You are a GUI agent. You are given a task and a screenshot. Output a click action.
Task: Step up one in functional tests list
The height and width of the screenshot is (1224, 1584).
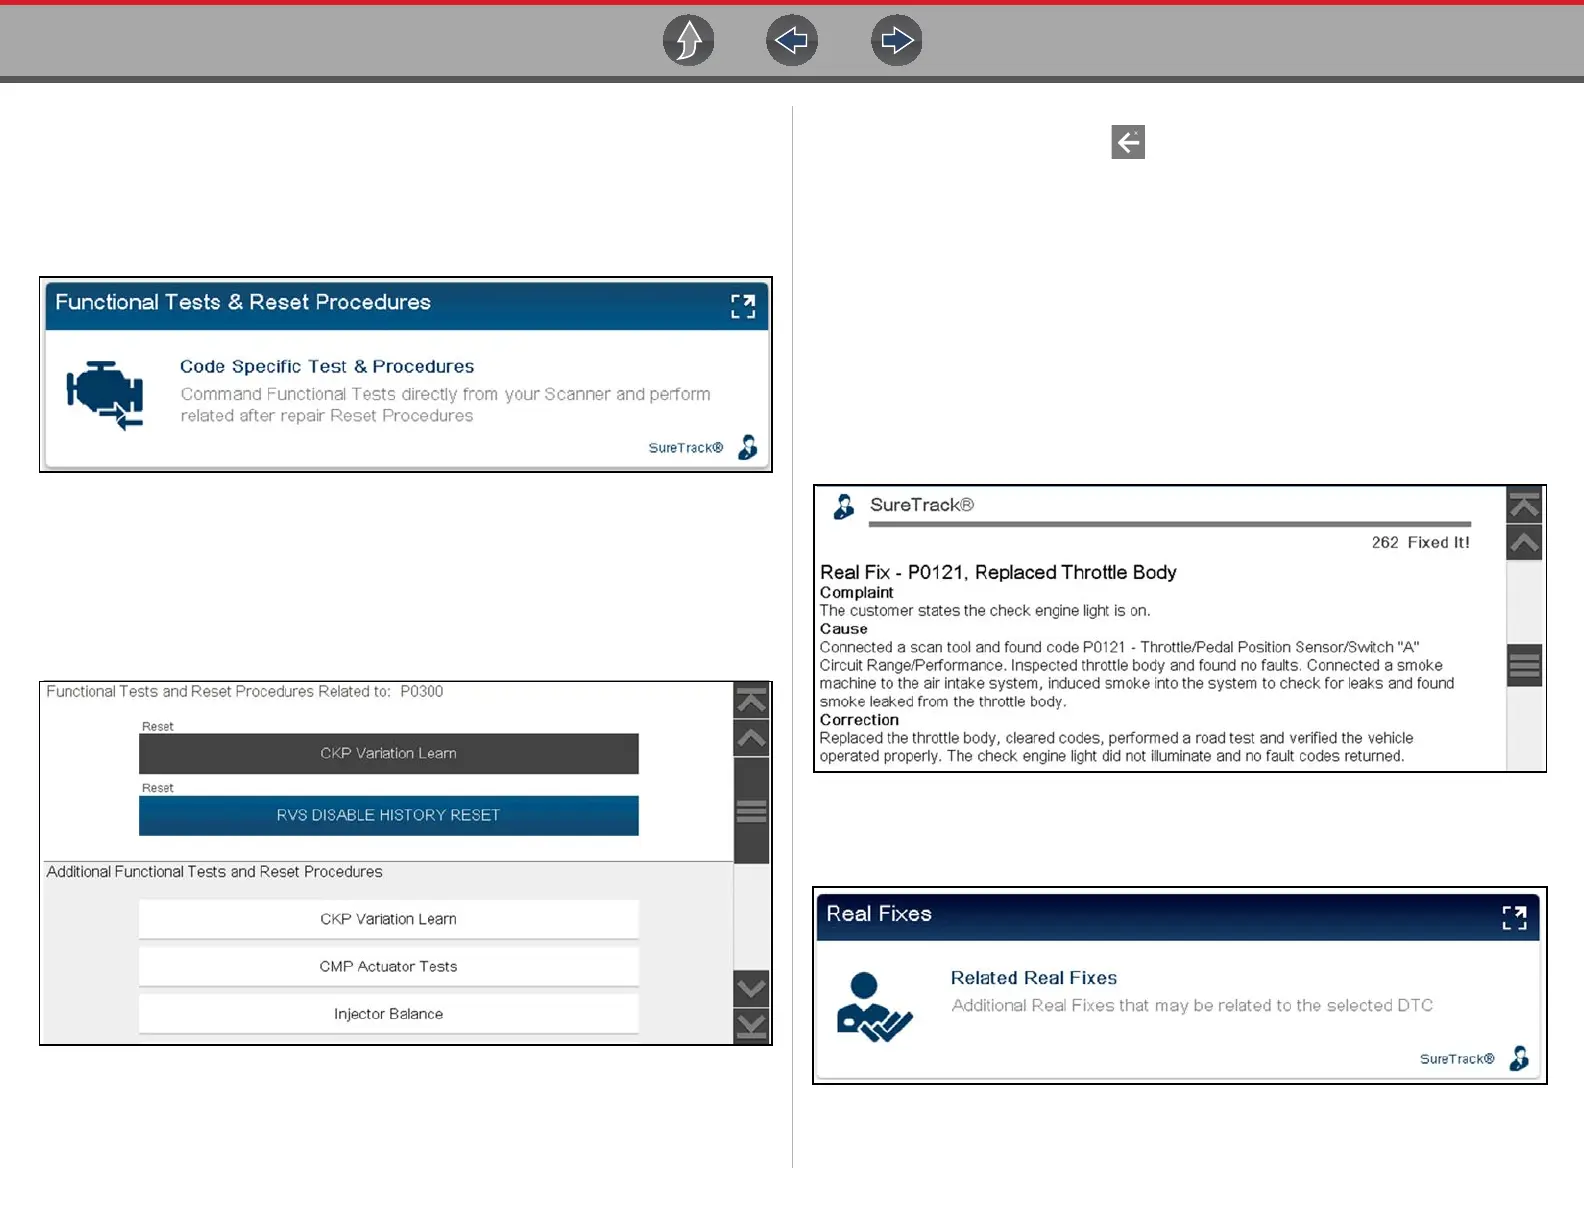point(751,739)
